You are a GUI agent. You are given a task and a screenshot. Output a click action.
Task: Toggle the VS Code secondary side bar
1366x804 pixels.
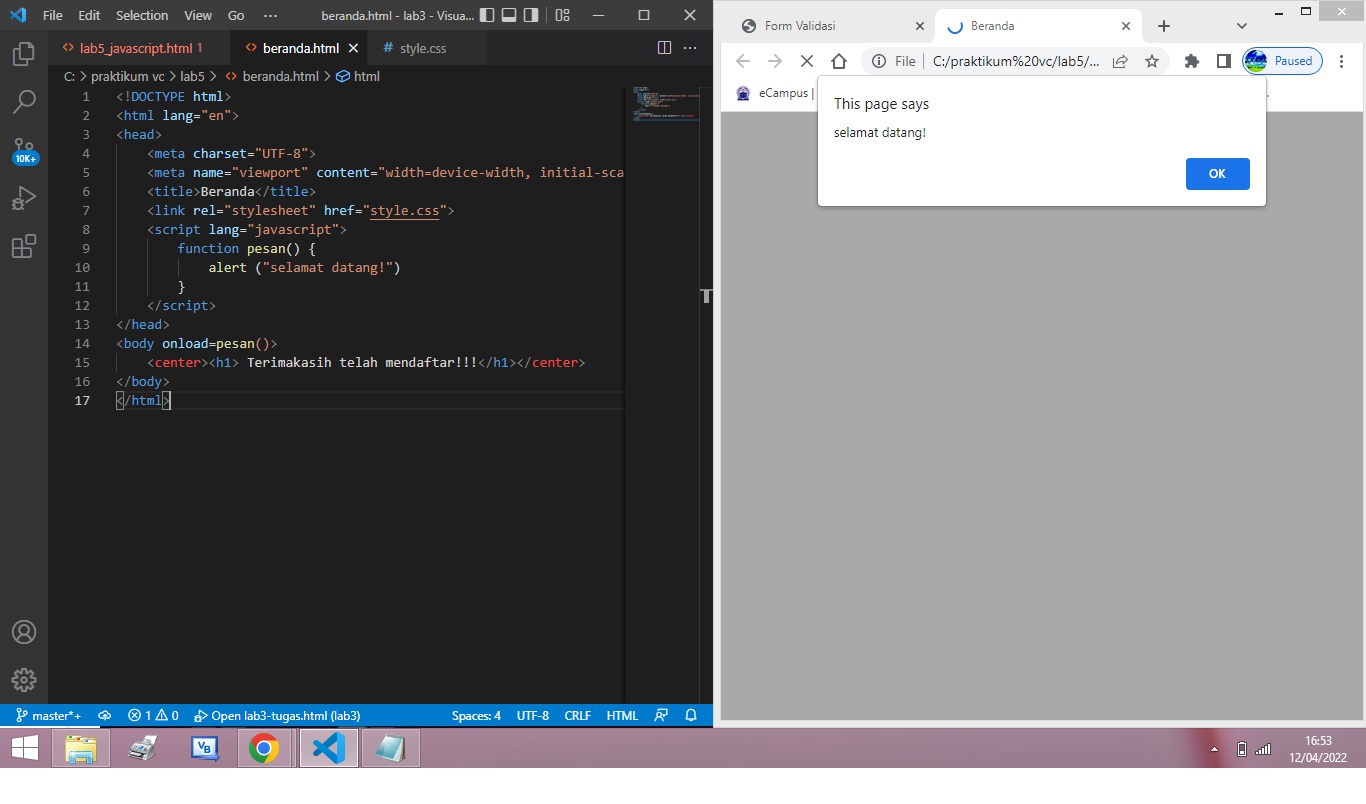(x=531, y=15)
